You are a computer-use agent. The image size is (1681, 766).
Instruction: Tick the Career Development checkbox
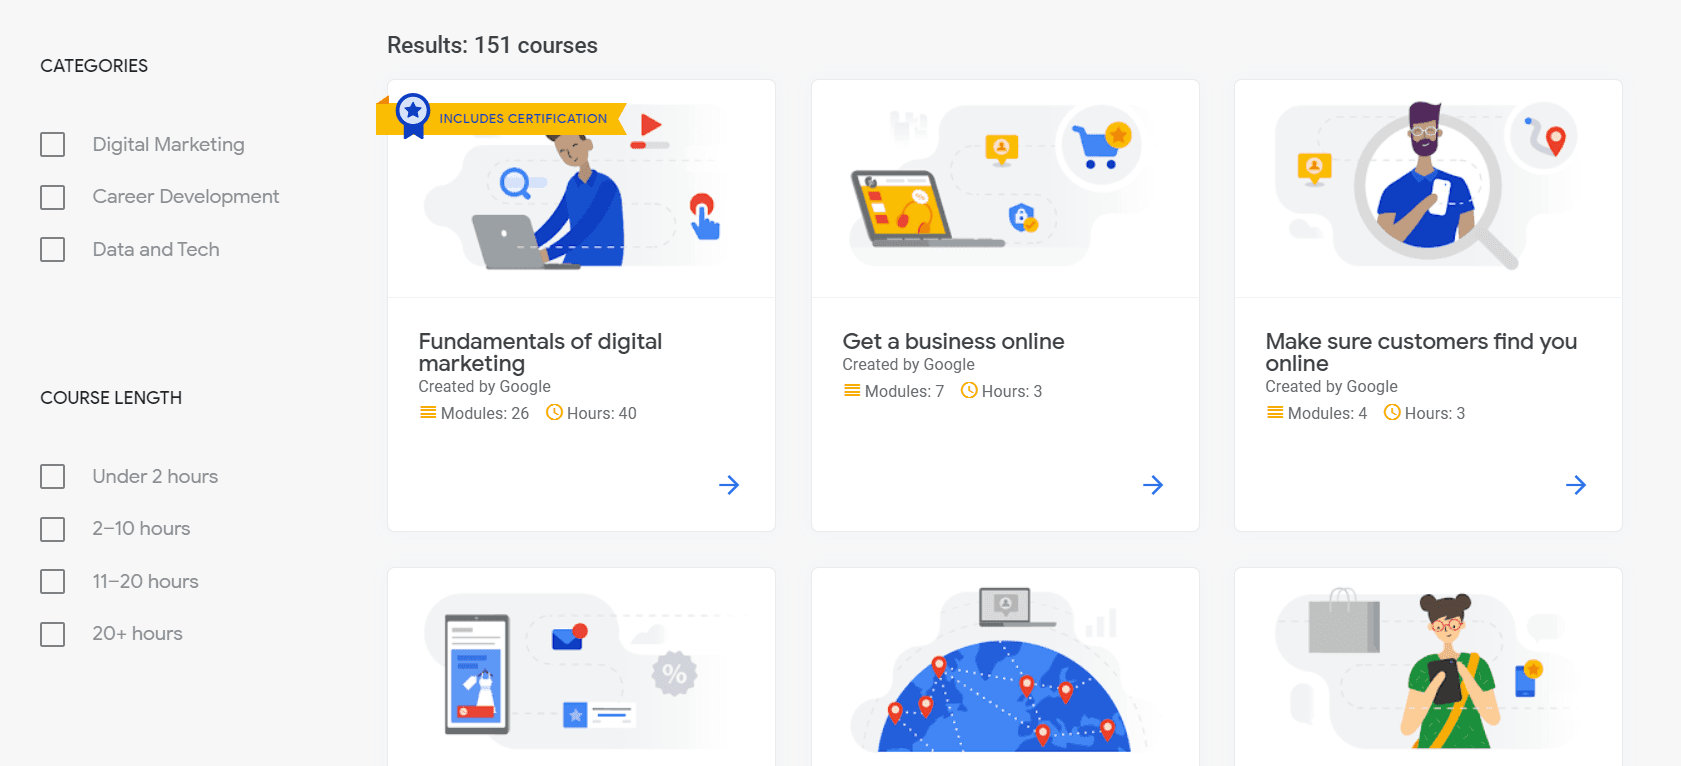click(53, 197)
